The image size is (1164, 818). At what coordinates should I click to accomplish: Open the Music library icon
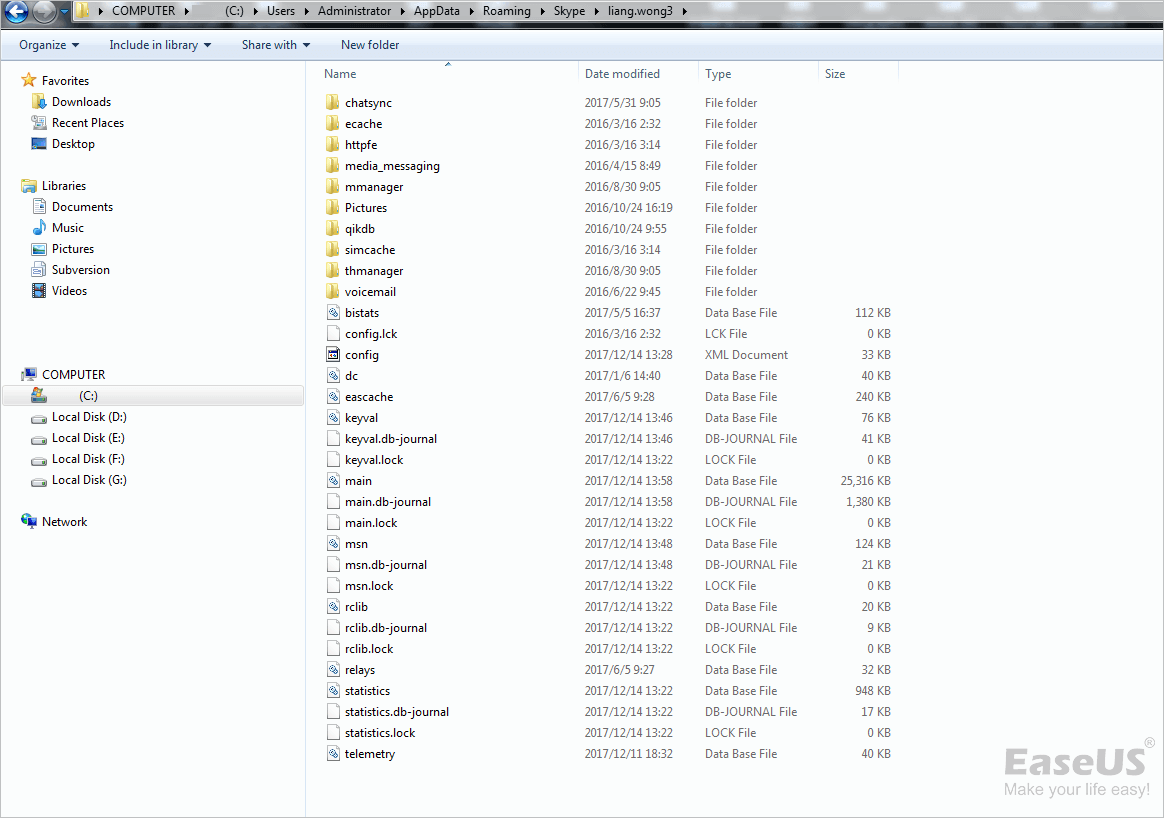click(x=39, y=228)
